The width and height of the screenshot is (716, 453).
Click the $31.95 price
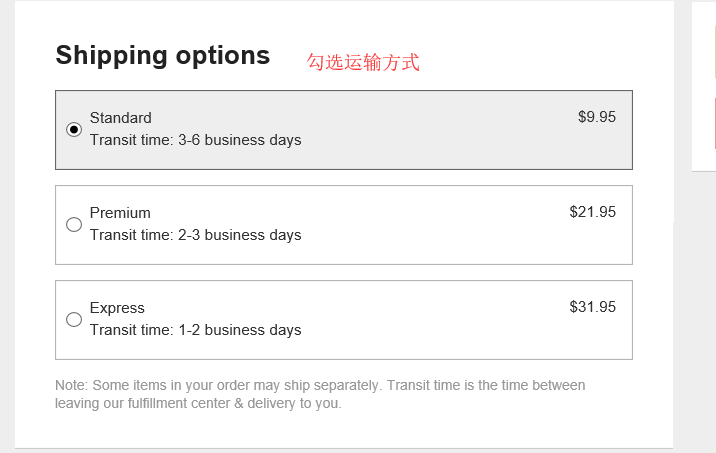(593, 307)
